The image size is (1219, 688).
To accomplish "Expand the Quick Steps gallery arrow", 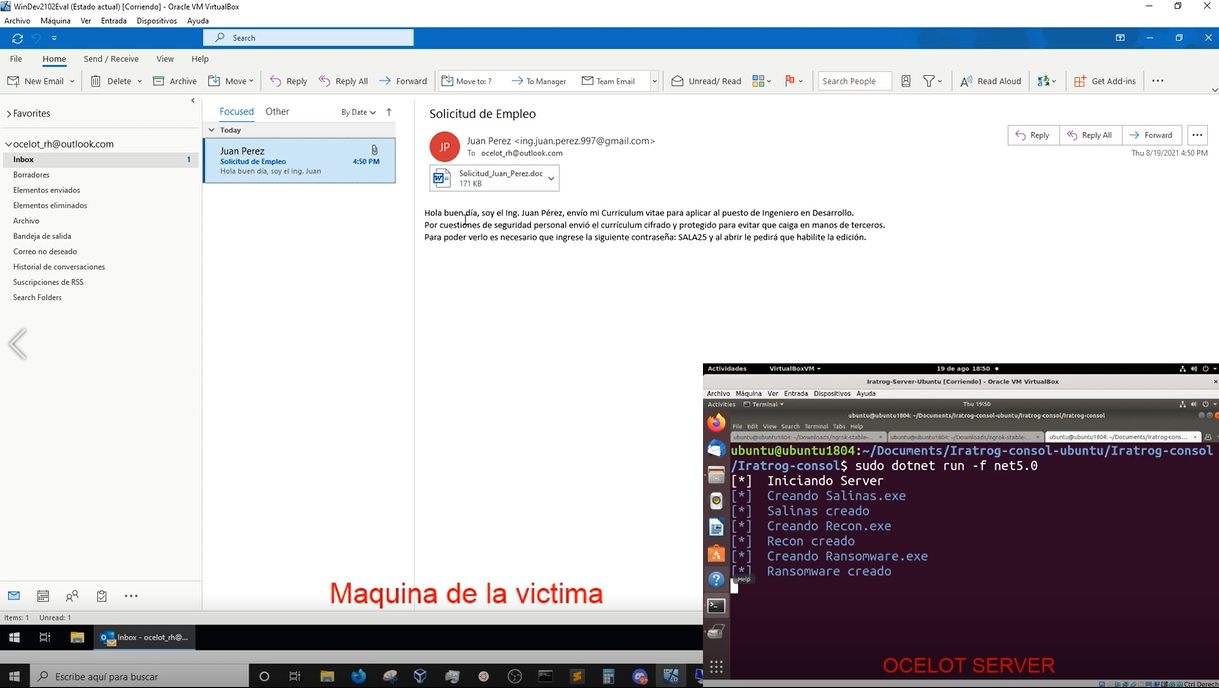I will click(655, 81).
